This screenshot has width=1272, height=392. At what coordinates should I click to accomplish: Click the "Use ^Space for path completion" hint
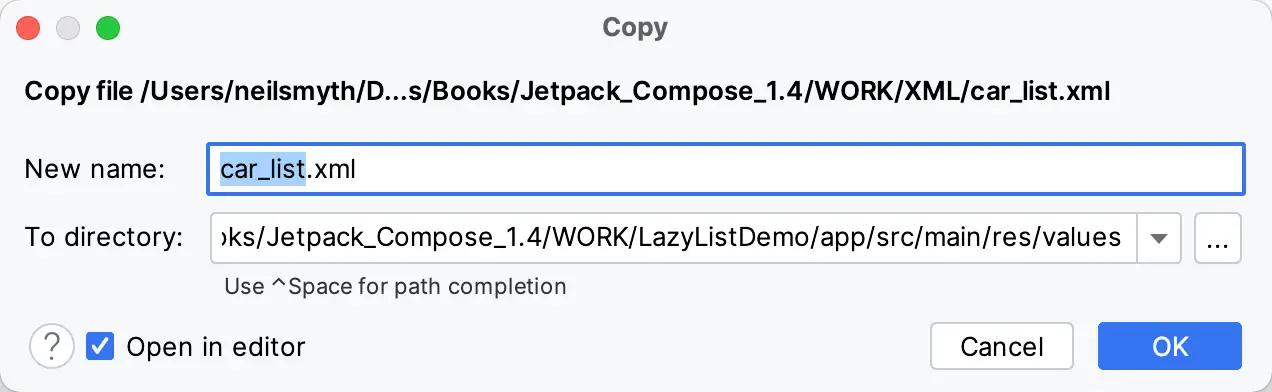(395, 287)
